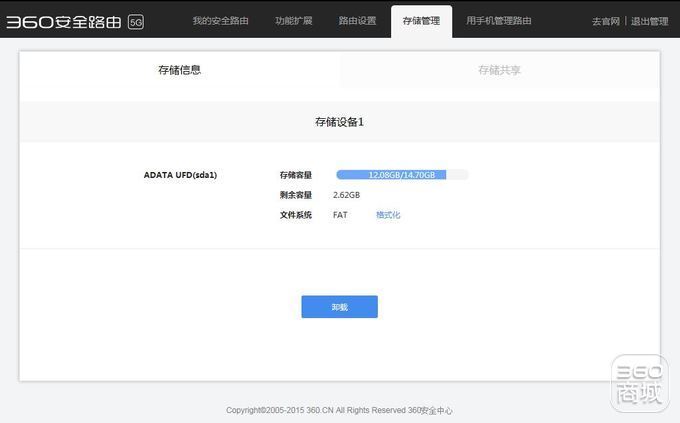Go to the official site via 去官网
The width and height of the screenshot is (680, 423).
(x=605, y=21)
